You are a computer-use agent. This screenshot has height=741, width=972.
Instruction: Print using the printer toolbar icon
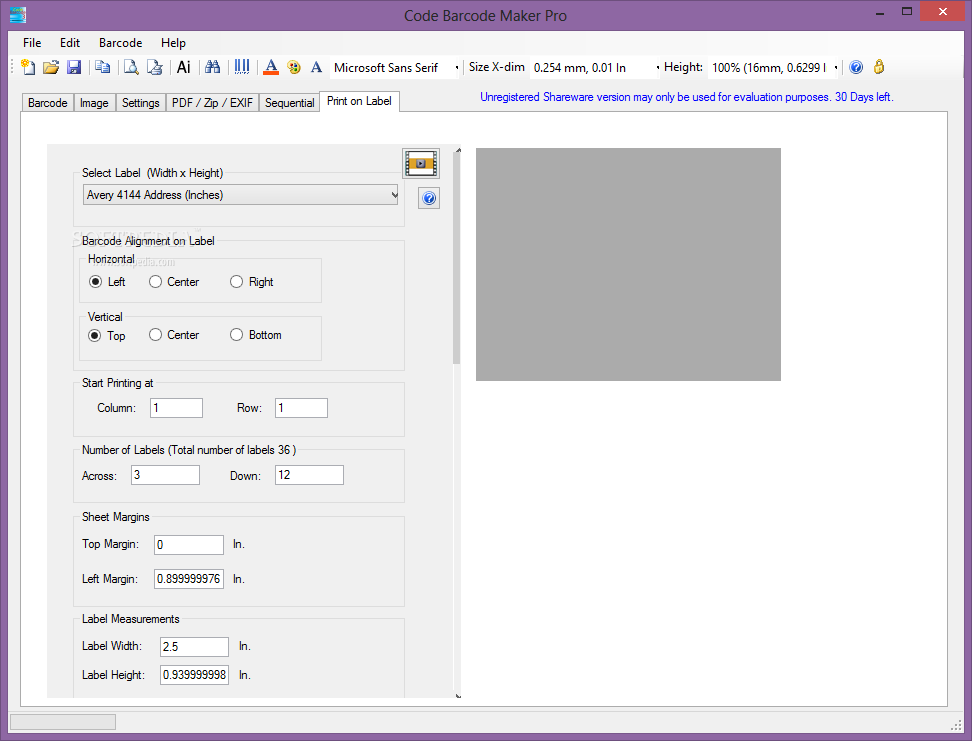pyautogui.click(x=154, y=67)
